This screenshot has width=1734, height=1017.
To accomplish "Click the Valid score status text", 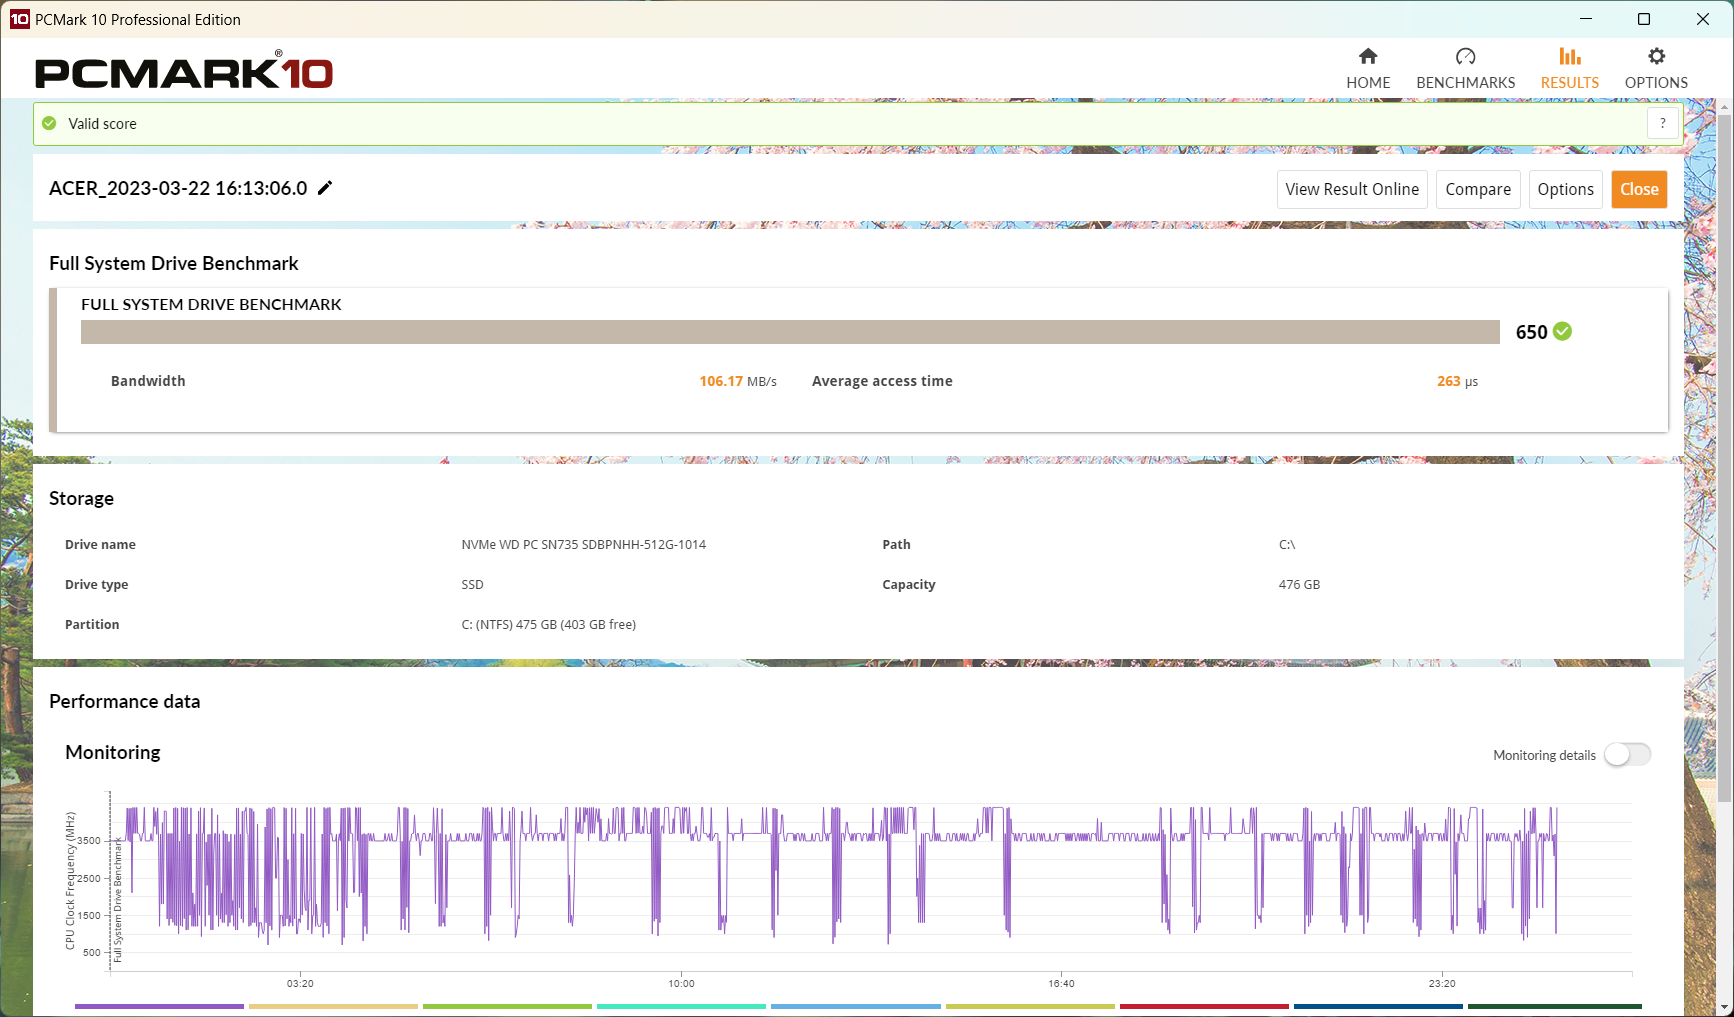I will [x=102, y=124].
